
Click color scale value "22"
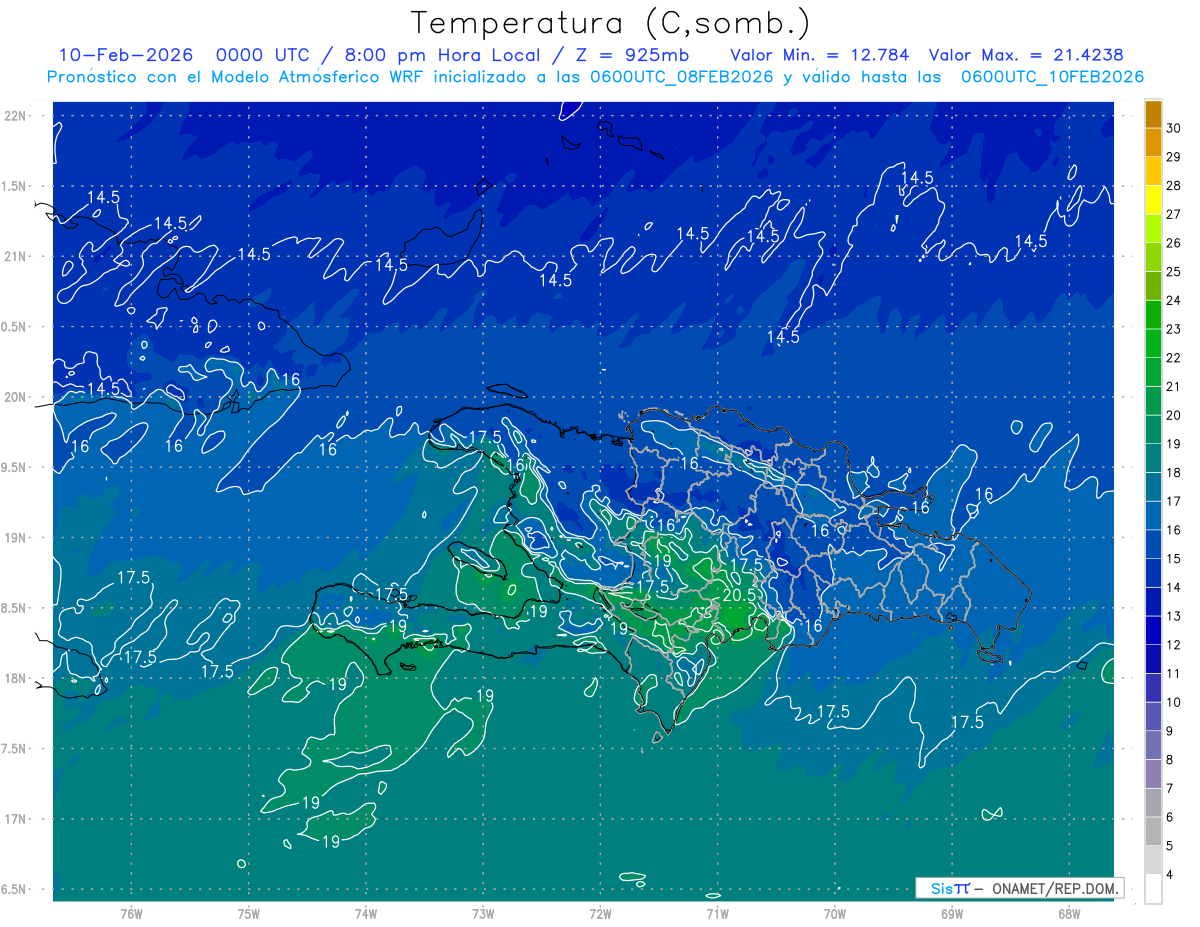pyautogui.click(x=1174, y=358)
